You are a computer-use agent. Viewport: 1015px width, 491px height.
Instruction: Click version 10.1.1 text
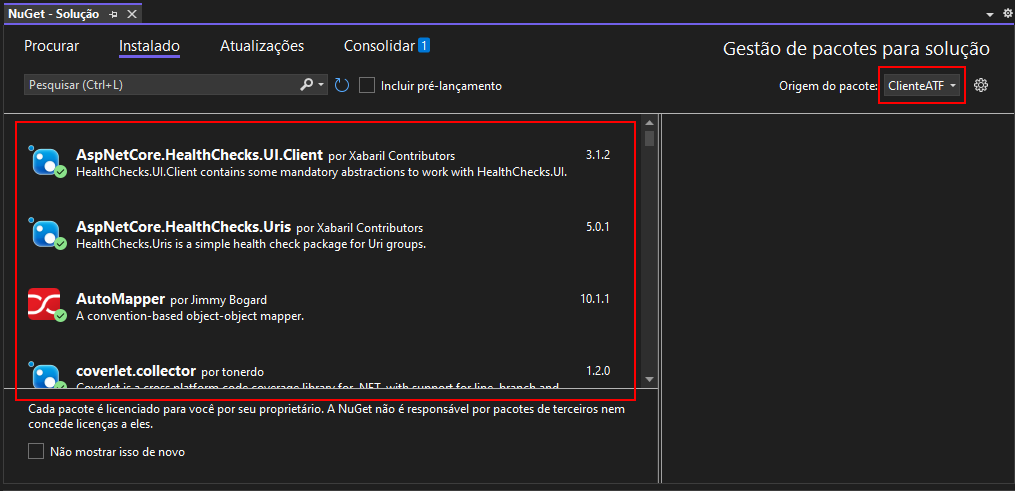click(x=596, y=299)
